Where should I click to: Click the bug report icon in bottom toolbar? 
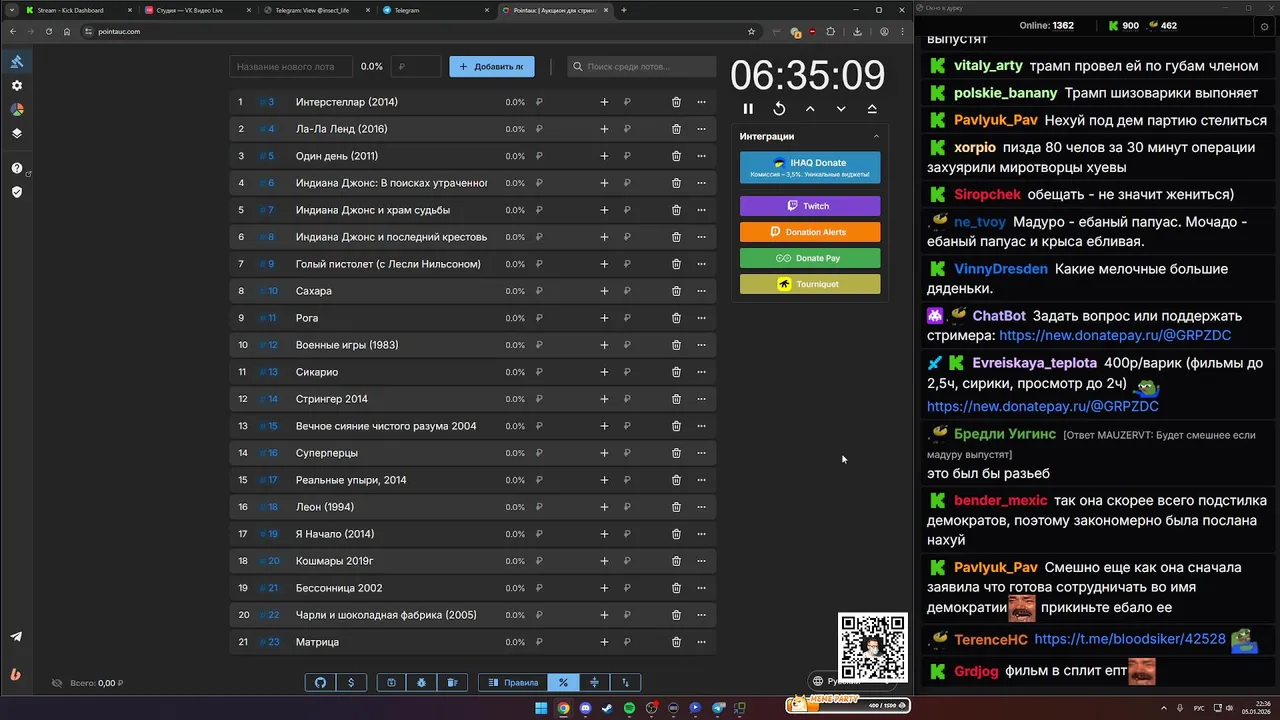click(x=421, y=682)
